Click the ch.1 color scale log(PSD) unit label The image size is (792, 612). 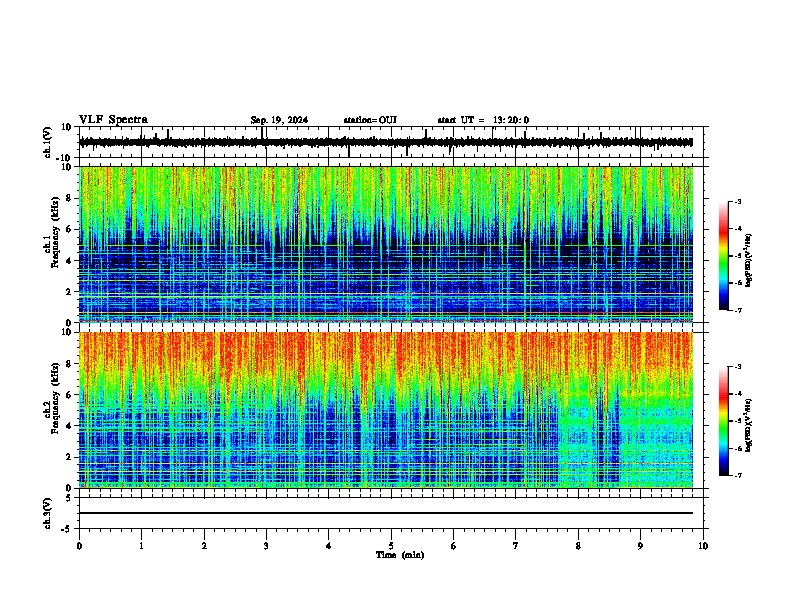[749, 261]
